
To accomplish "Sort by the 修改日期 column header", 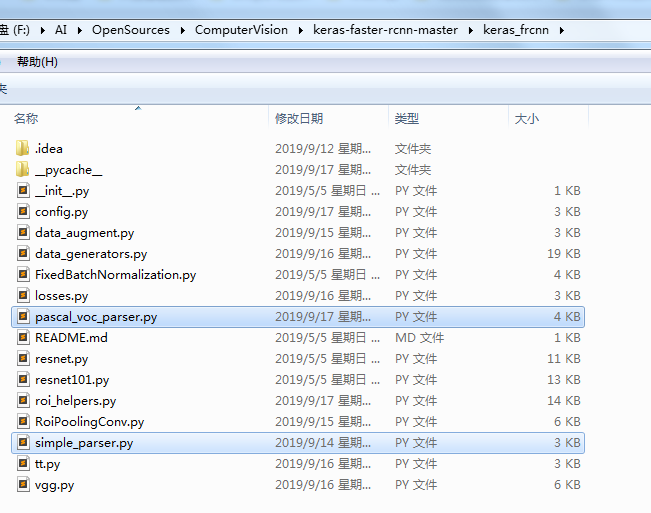I will (x=299, y=119).
